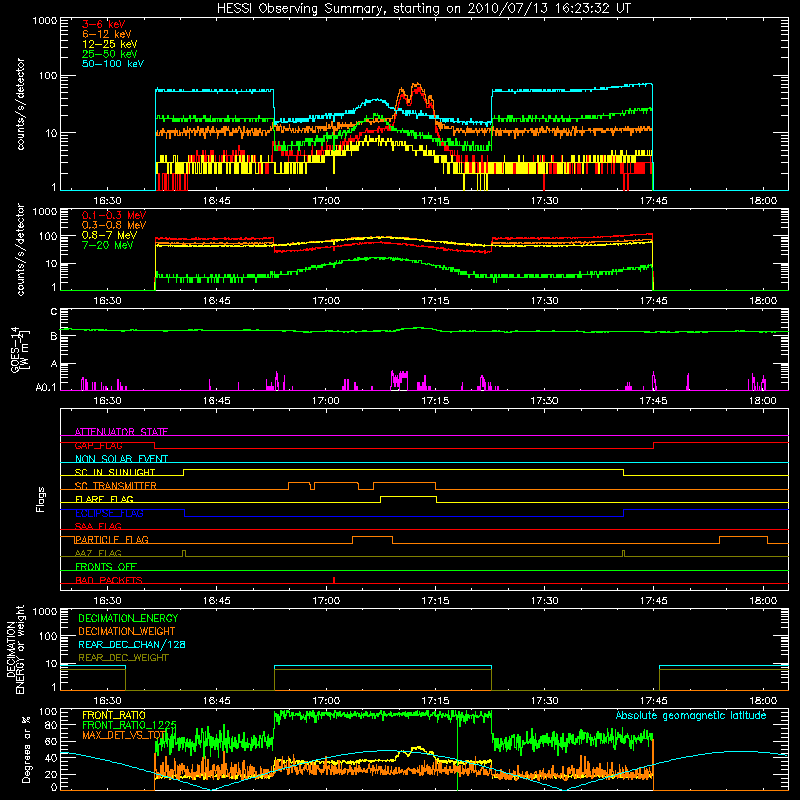Click the ATTENUATOR_STATE flag label

point(121,432)
